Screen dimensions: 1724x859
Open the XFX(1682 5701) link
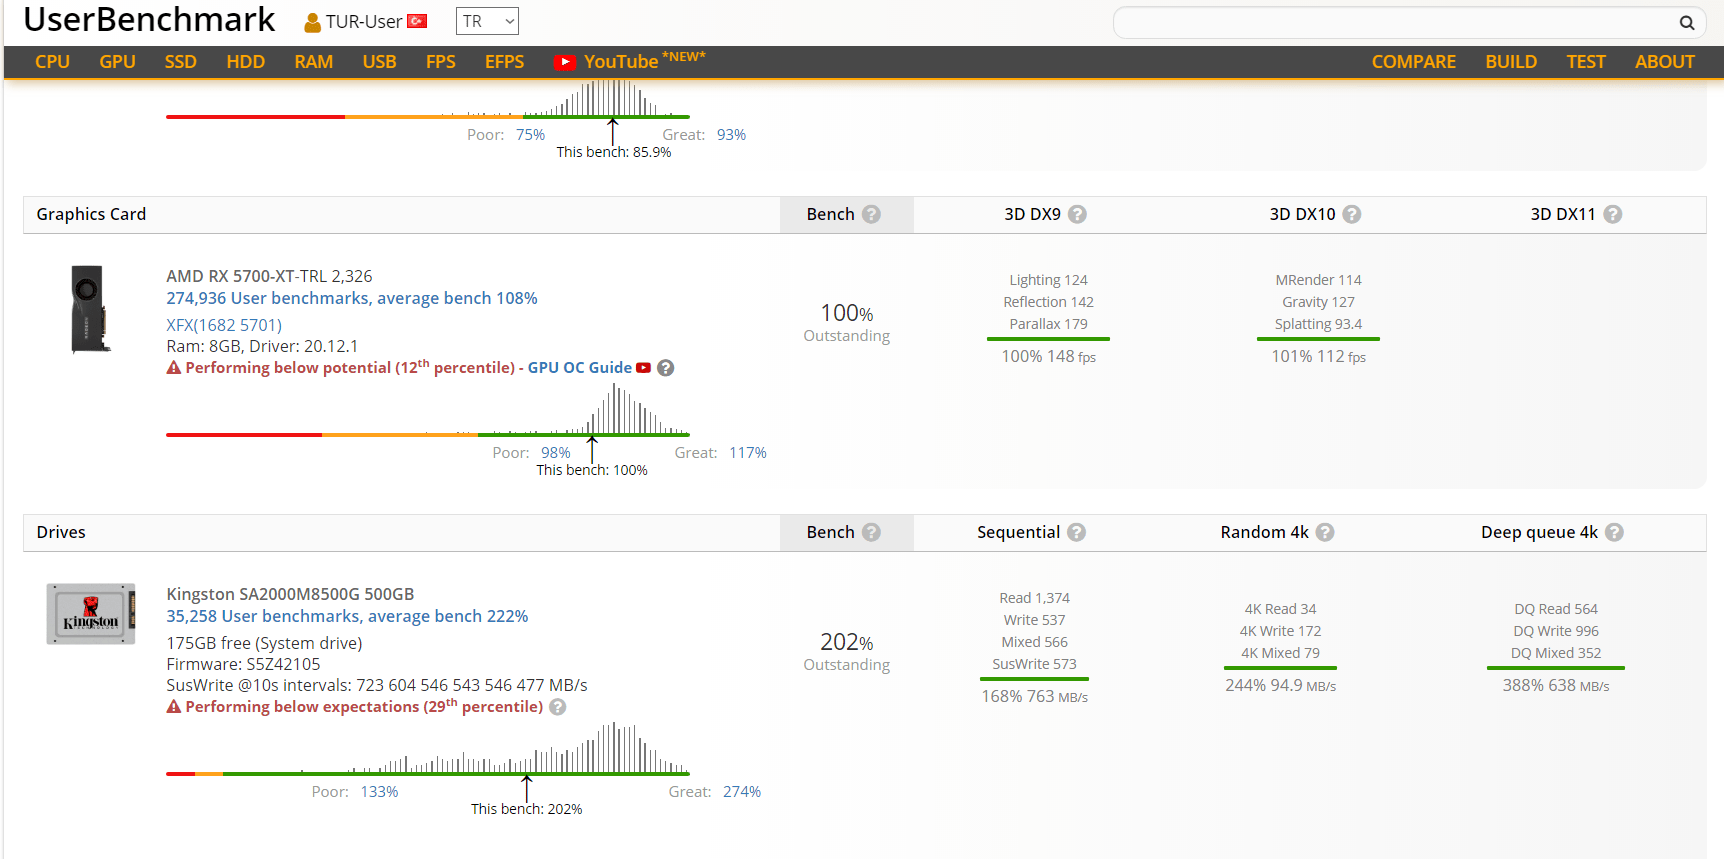point(224,325)
